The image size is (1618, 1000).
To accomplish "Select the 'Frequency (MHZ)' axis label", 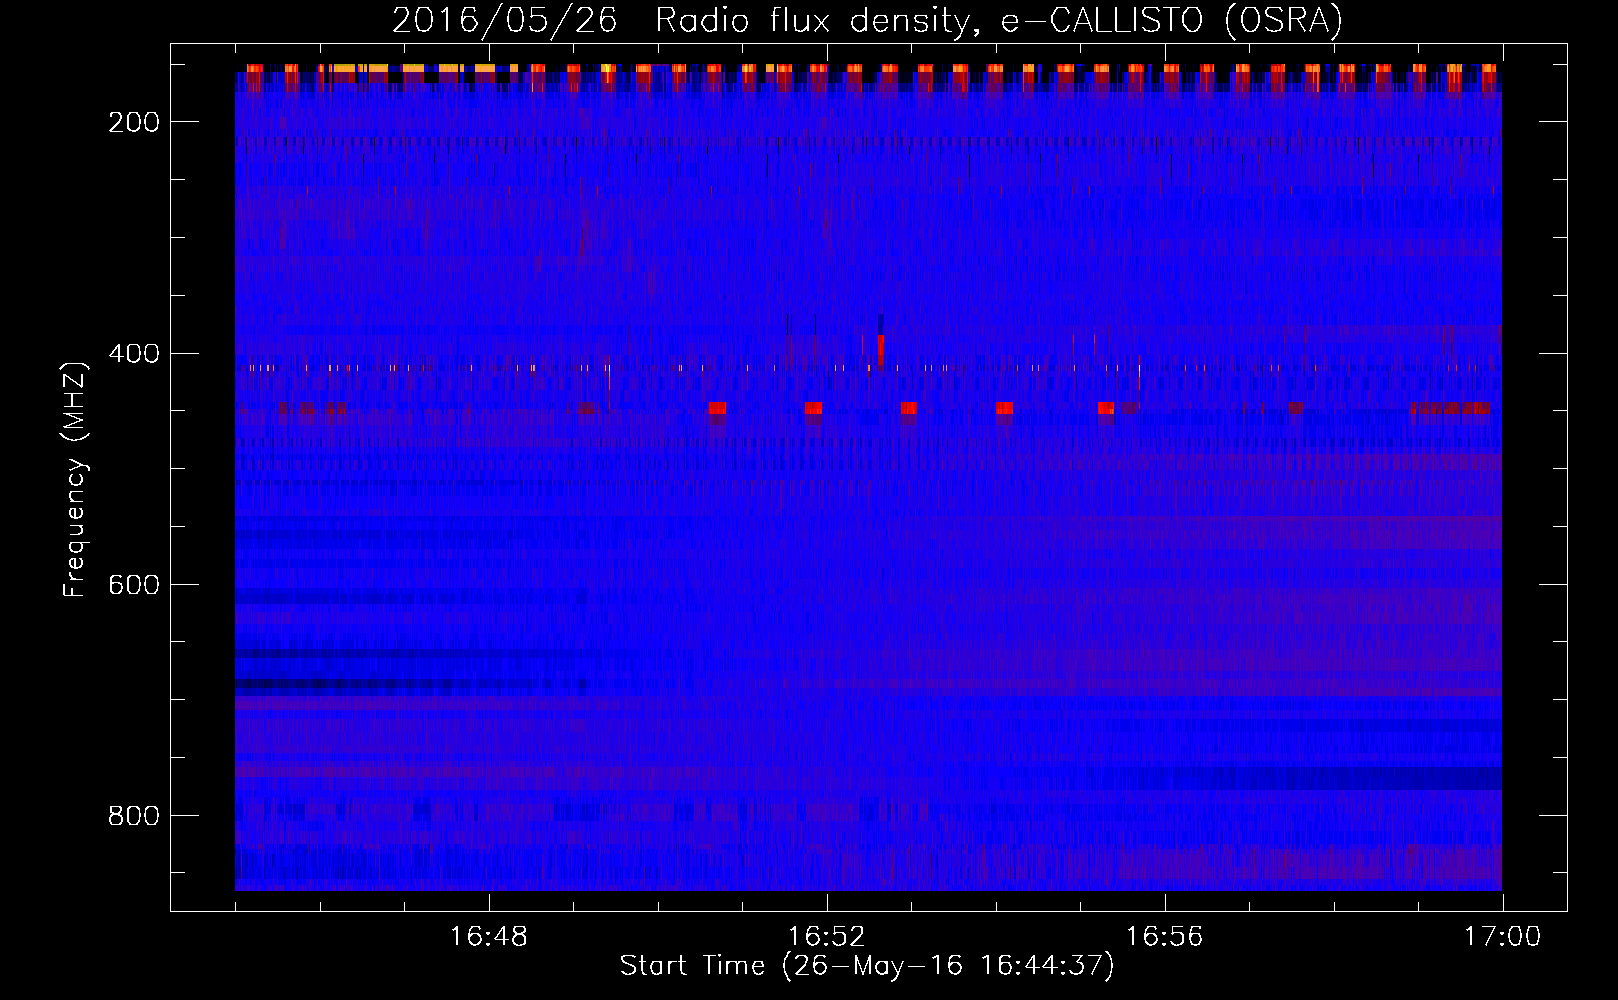I will coord(75,479).
